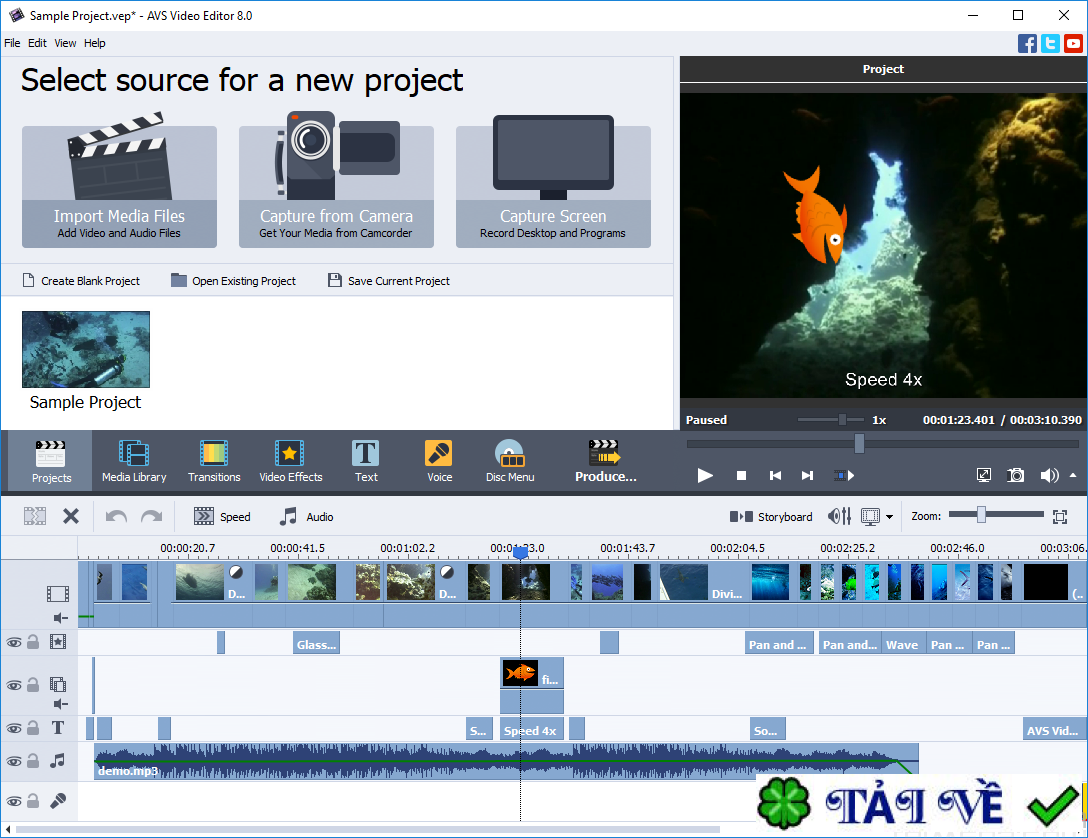Open the Produce wizard
Image resolution: width=1088 pixels, height=838 pixels.
[x=606, y=460]
